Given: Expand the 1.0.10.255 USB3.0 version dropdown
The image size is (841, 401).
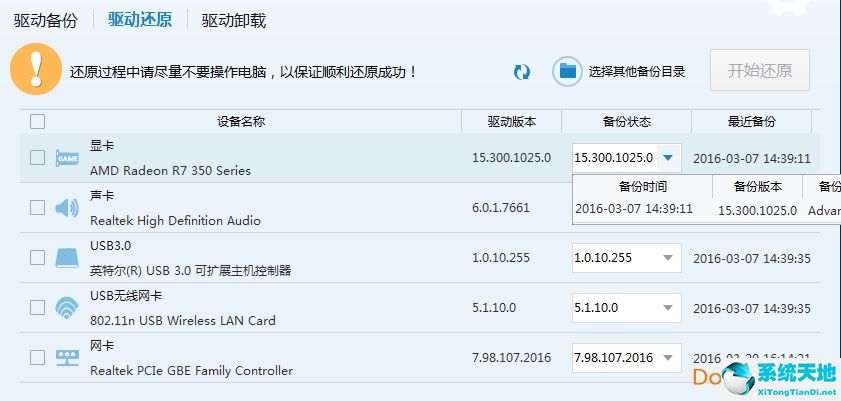Looking at the screenshot, I should 668,258.
